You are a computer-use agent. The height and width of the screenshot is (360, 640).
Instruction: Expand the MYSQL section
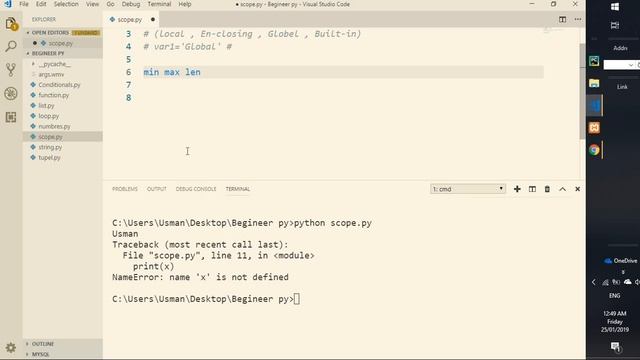point(62,354)
